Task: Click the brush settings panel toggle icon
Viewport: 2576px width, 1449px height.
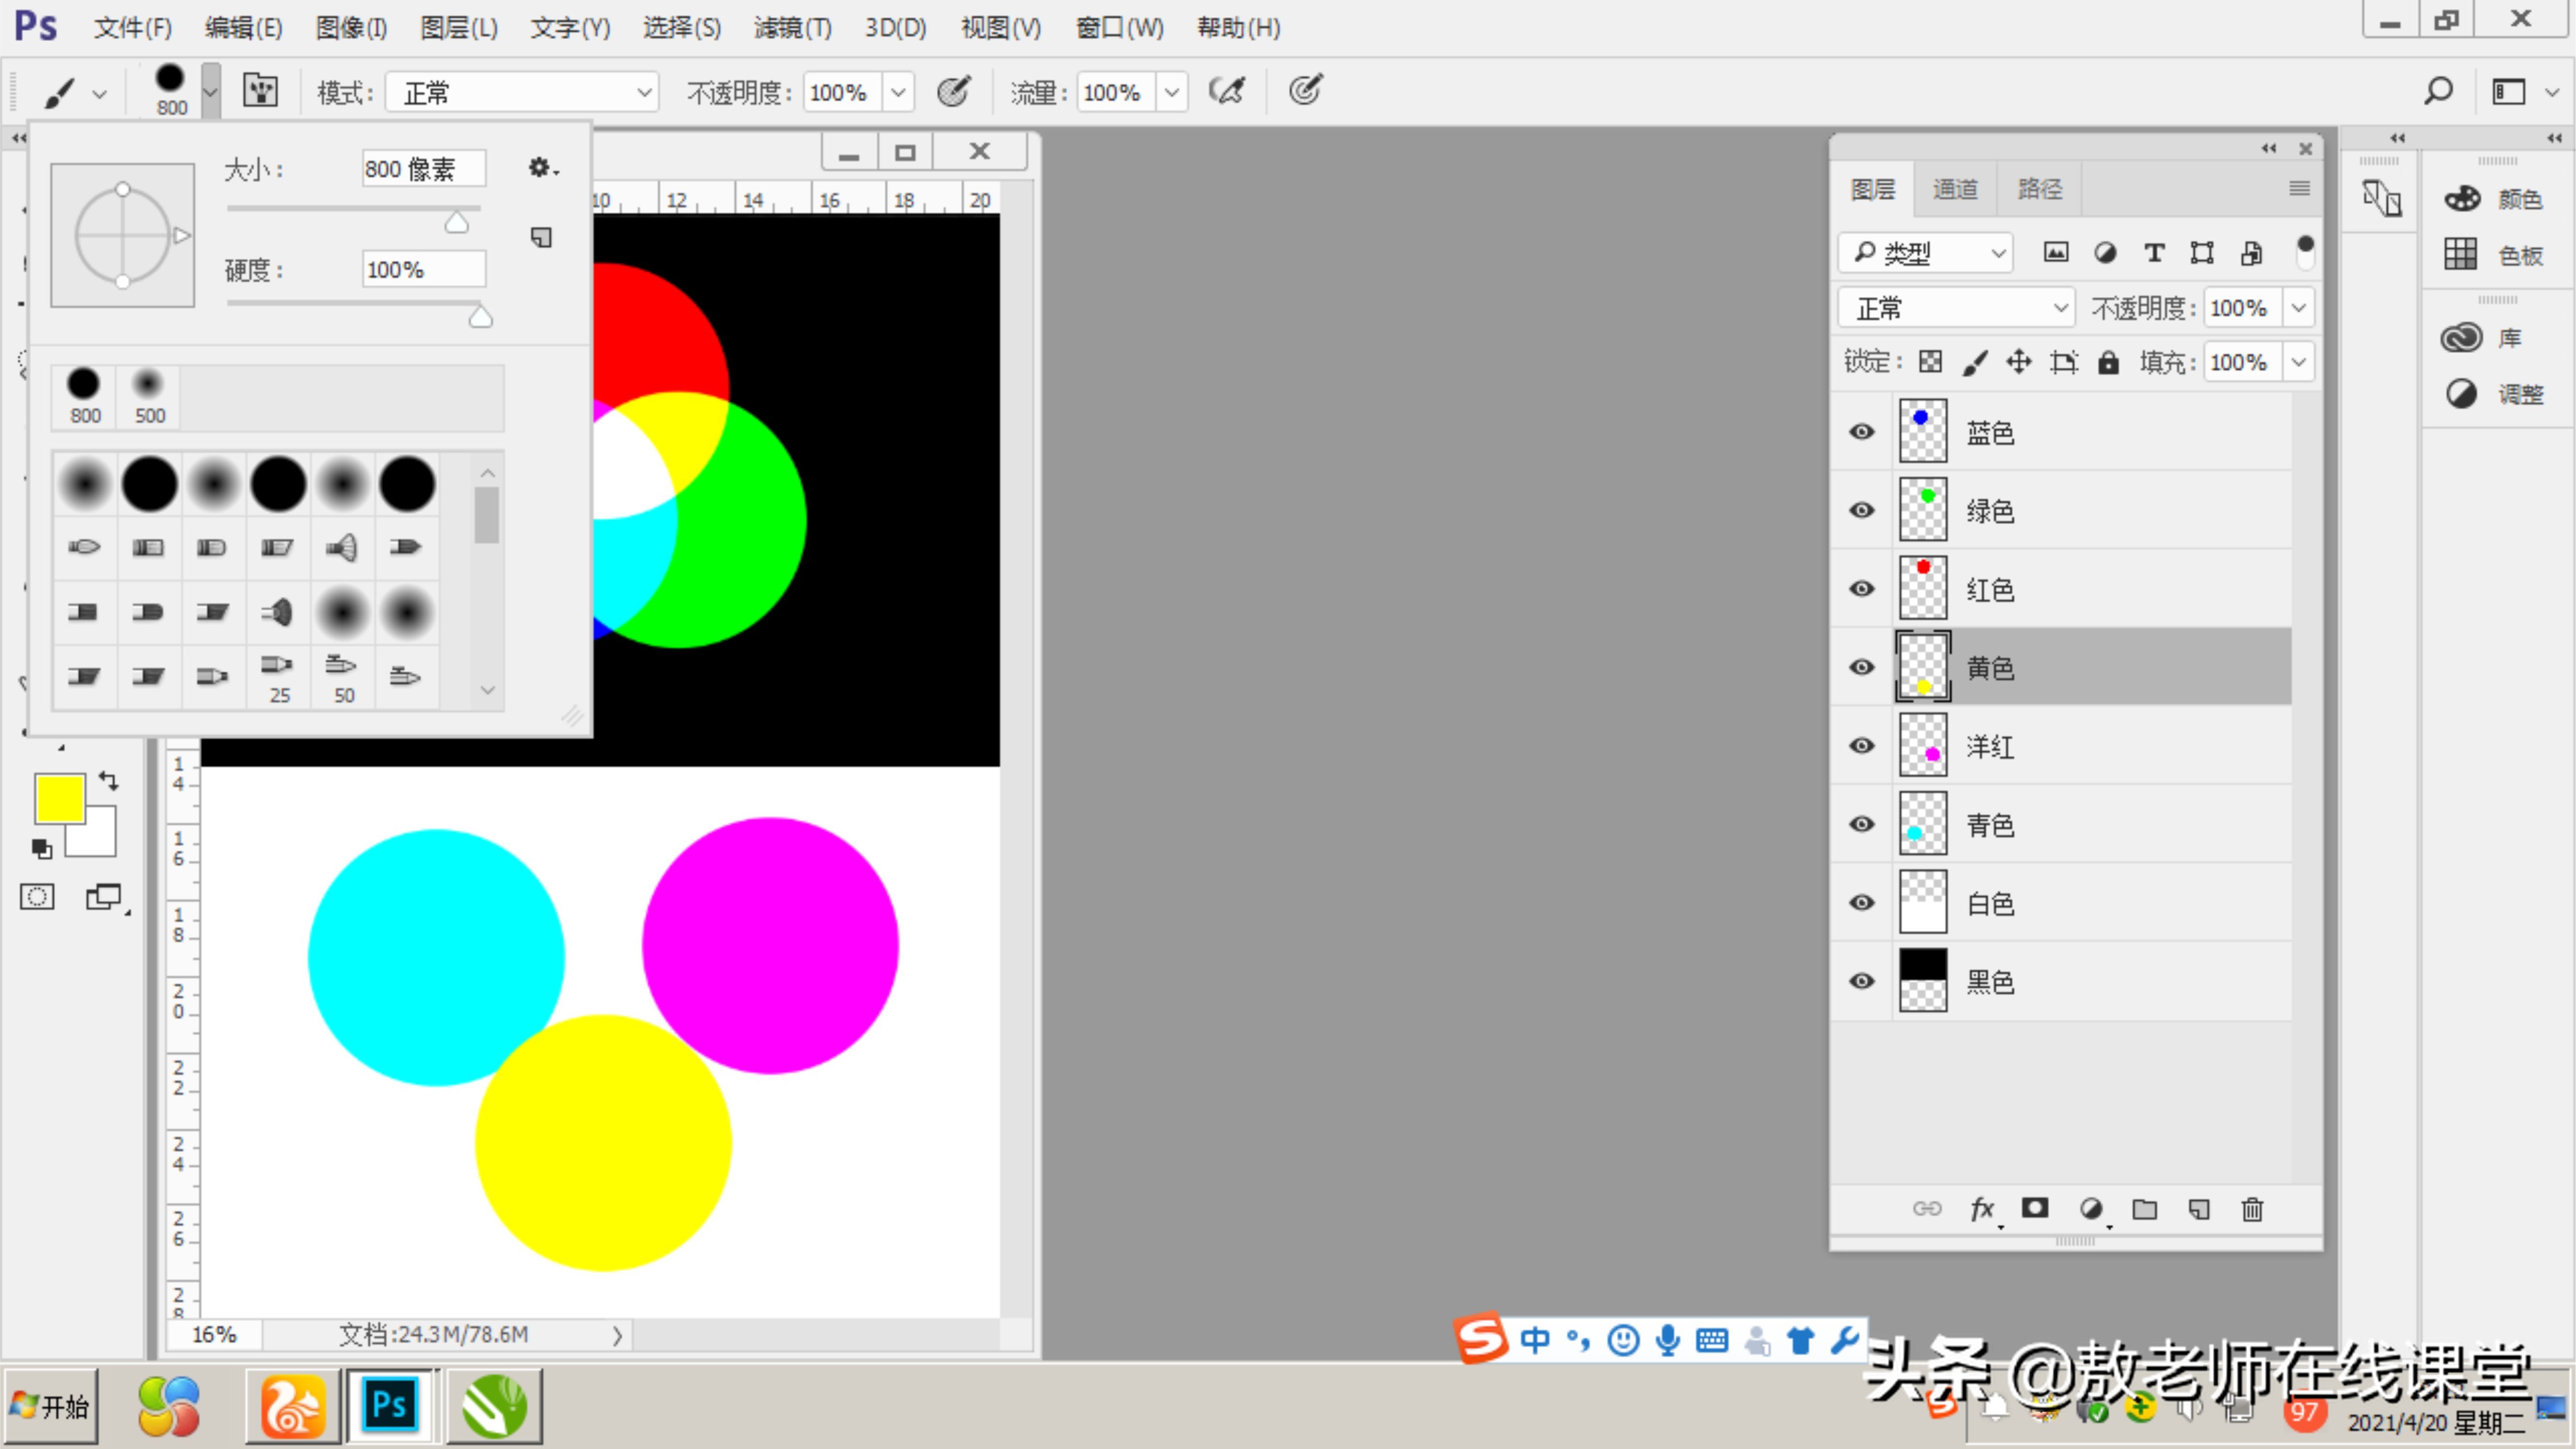Action: point(261,91)
